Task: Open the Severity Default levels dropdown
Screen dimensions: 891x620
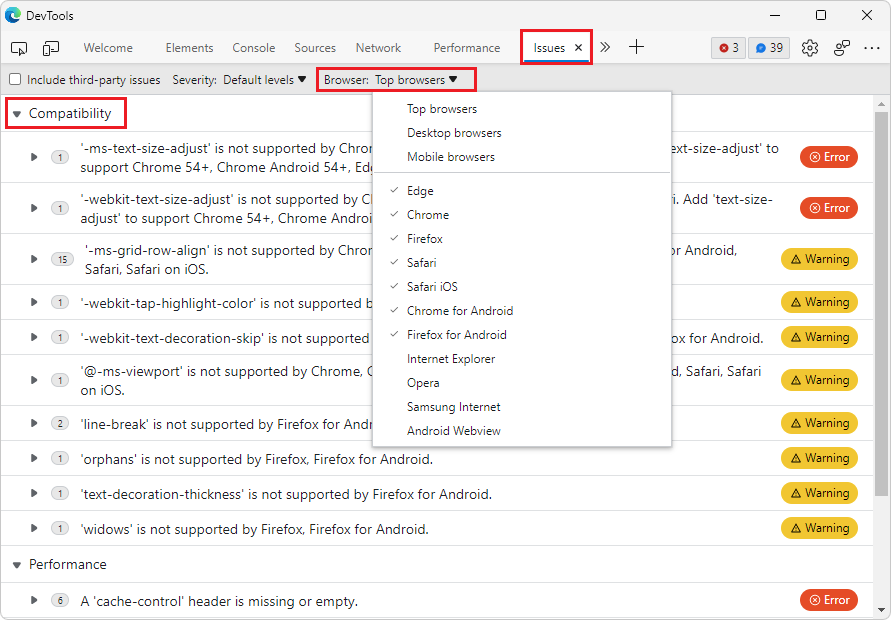Action: pos(264,79)
